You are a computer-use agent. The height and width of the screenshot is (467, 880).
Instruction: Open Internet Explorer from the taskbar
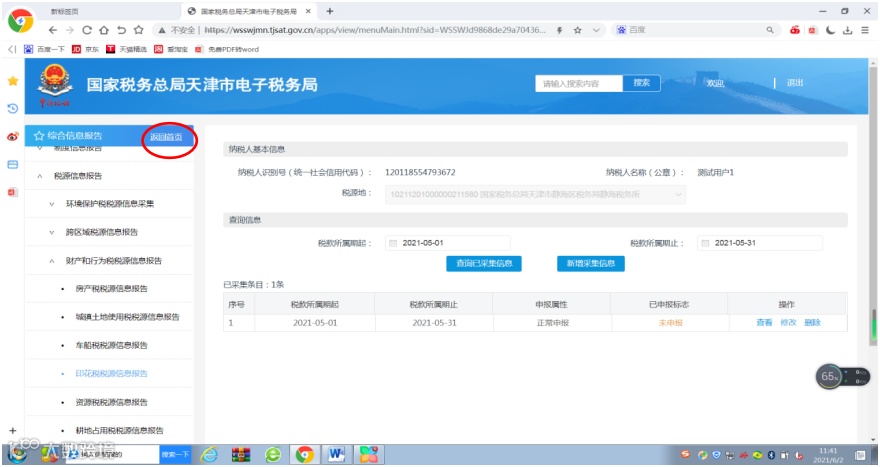pyautogui.click(x=209, y=454)
